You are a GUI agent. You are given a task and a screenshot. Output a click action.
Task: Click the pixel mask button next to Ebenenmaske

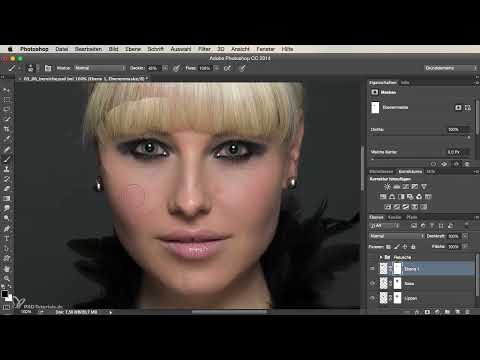458,107
